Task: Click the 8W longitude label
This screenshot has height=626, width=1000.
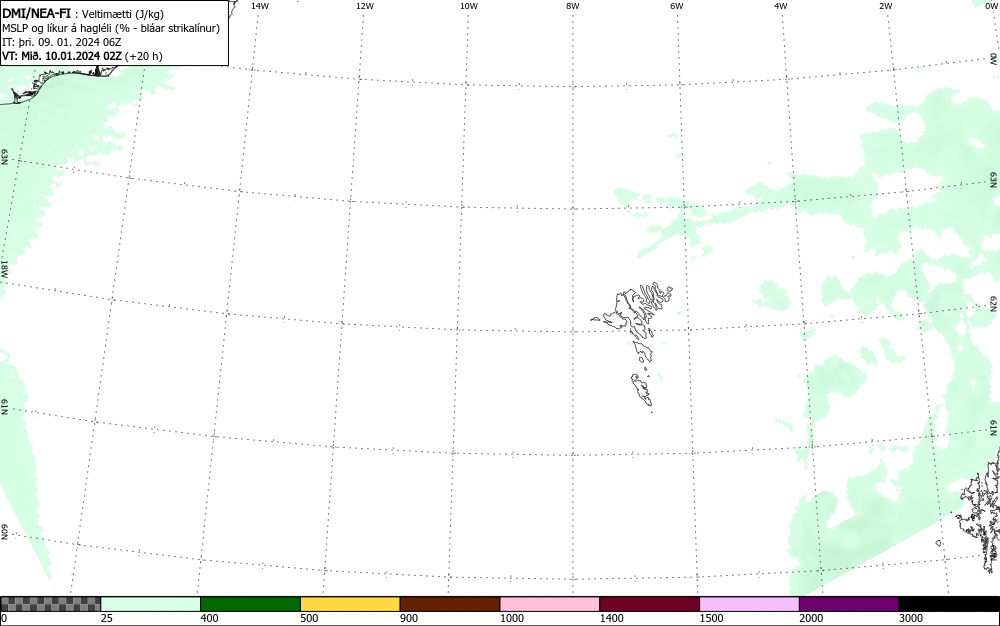Action: click(x=573, y=6)
